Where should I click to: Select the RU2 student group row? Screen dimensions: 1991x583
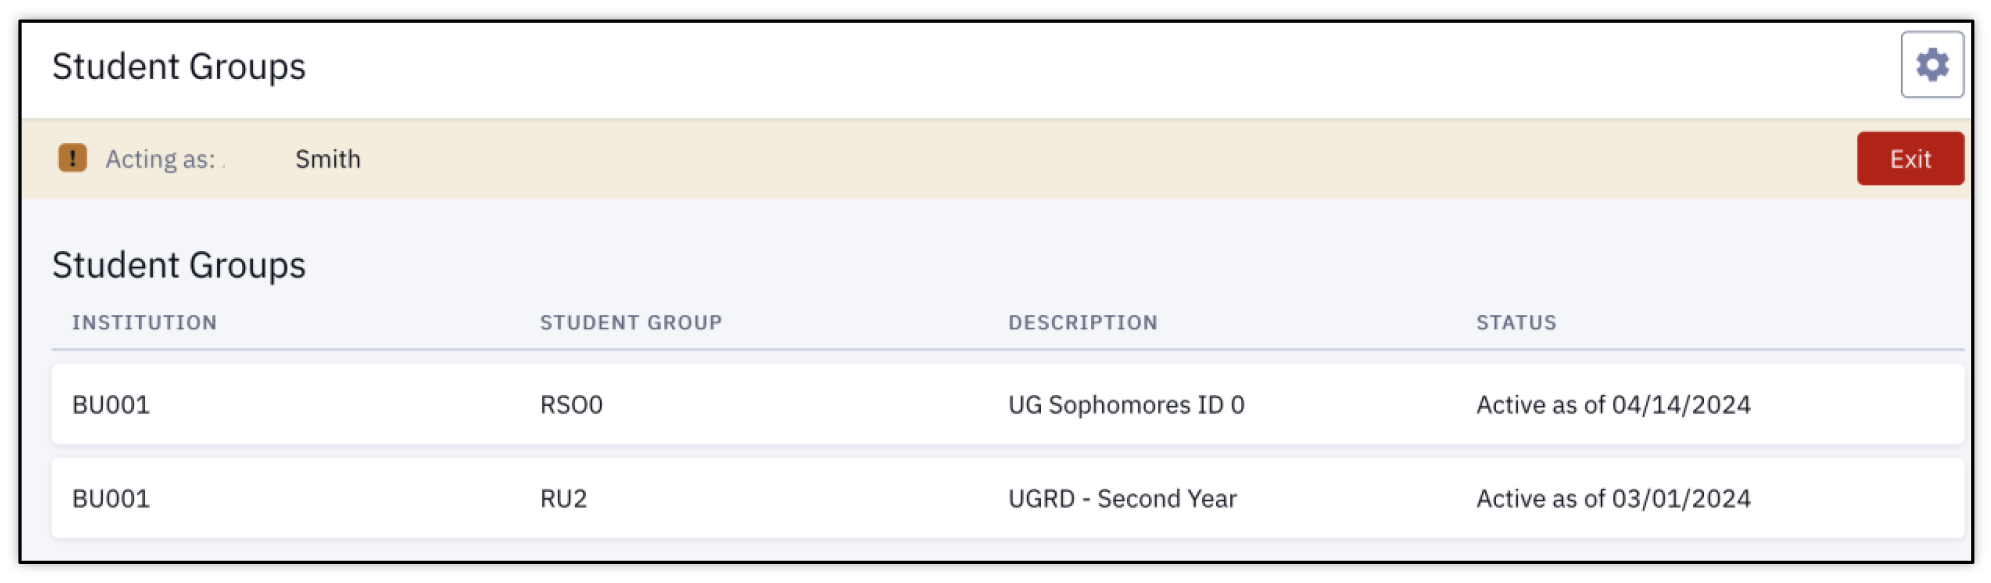[1008, 498]
